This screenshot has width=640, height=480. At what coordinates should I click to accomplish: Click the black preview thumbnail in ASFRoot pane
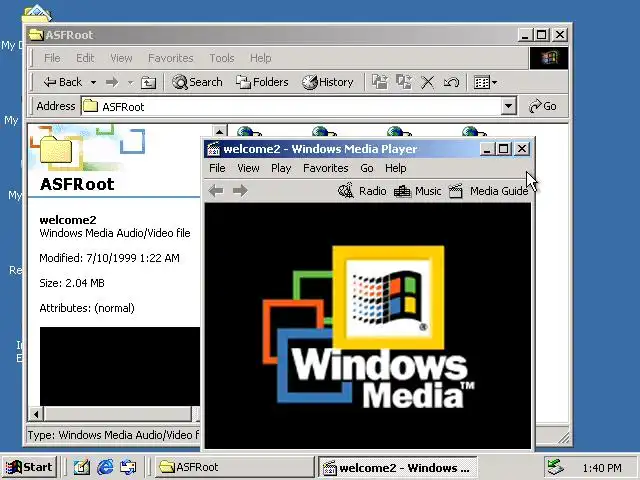coord(120,366)
